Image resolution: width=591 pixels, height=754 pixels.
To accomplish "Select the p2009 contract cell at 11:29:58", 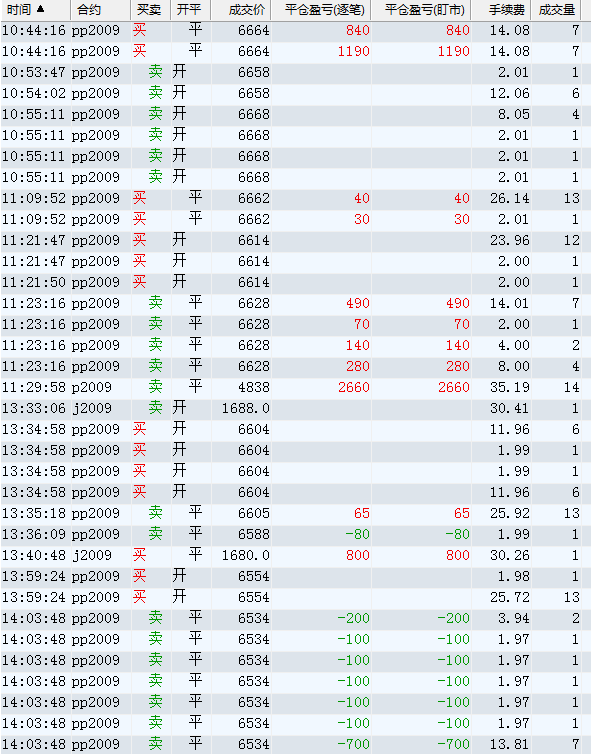I will click(x=92, y=387).
